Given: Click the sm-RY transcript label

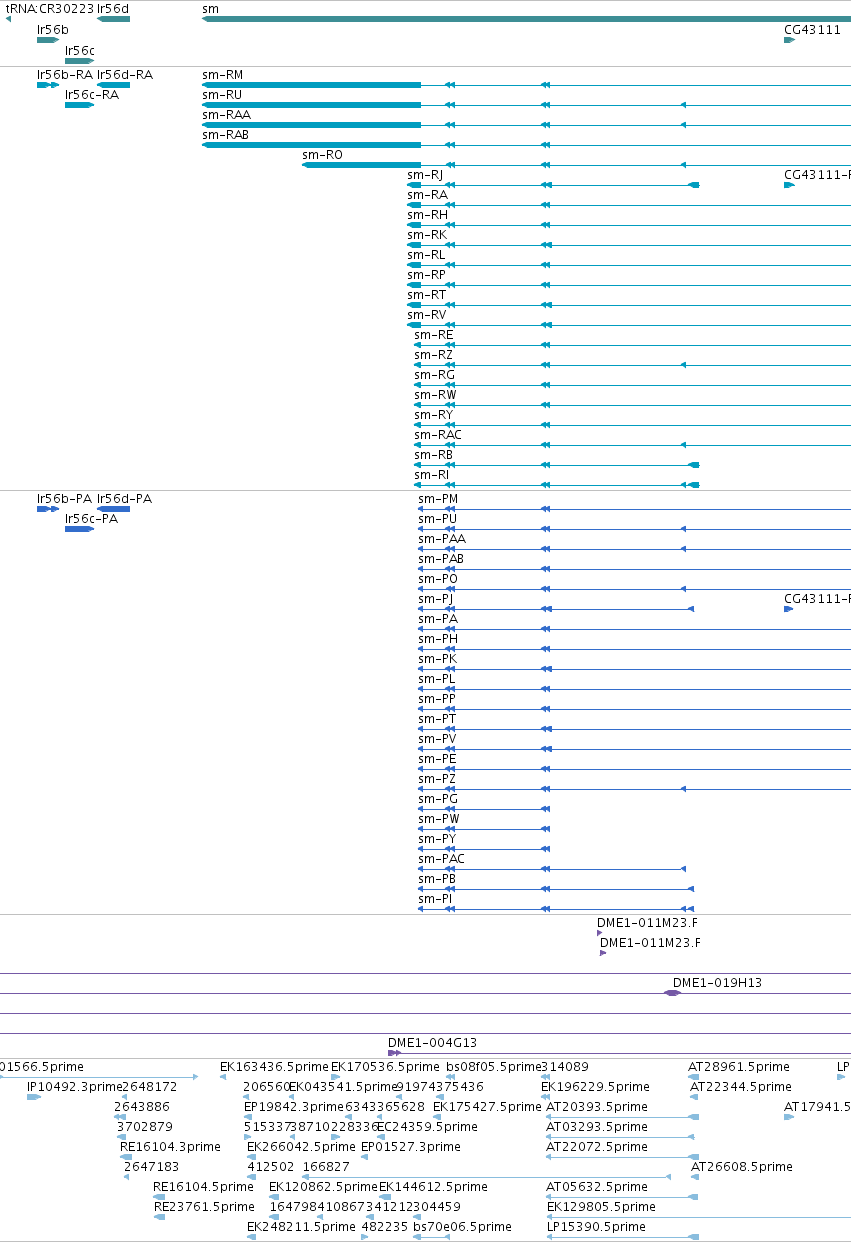Looking at the screenshot, I should [x=433, y=415].
